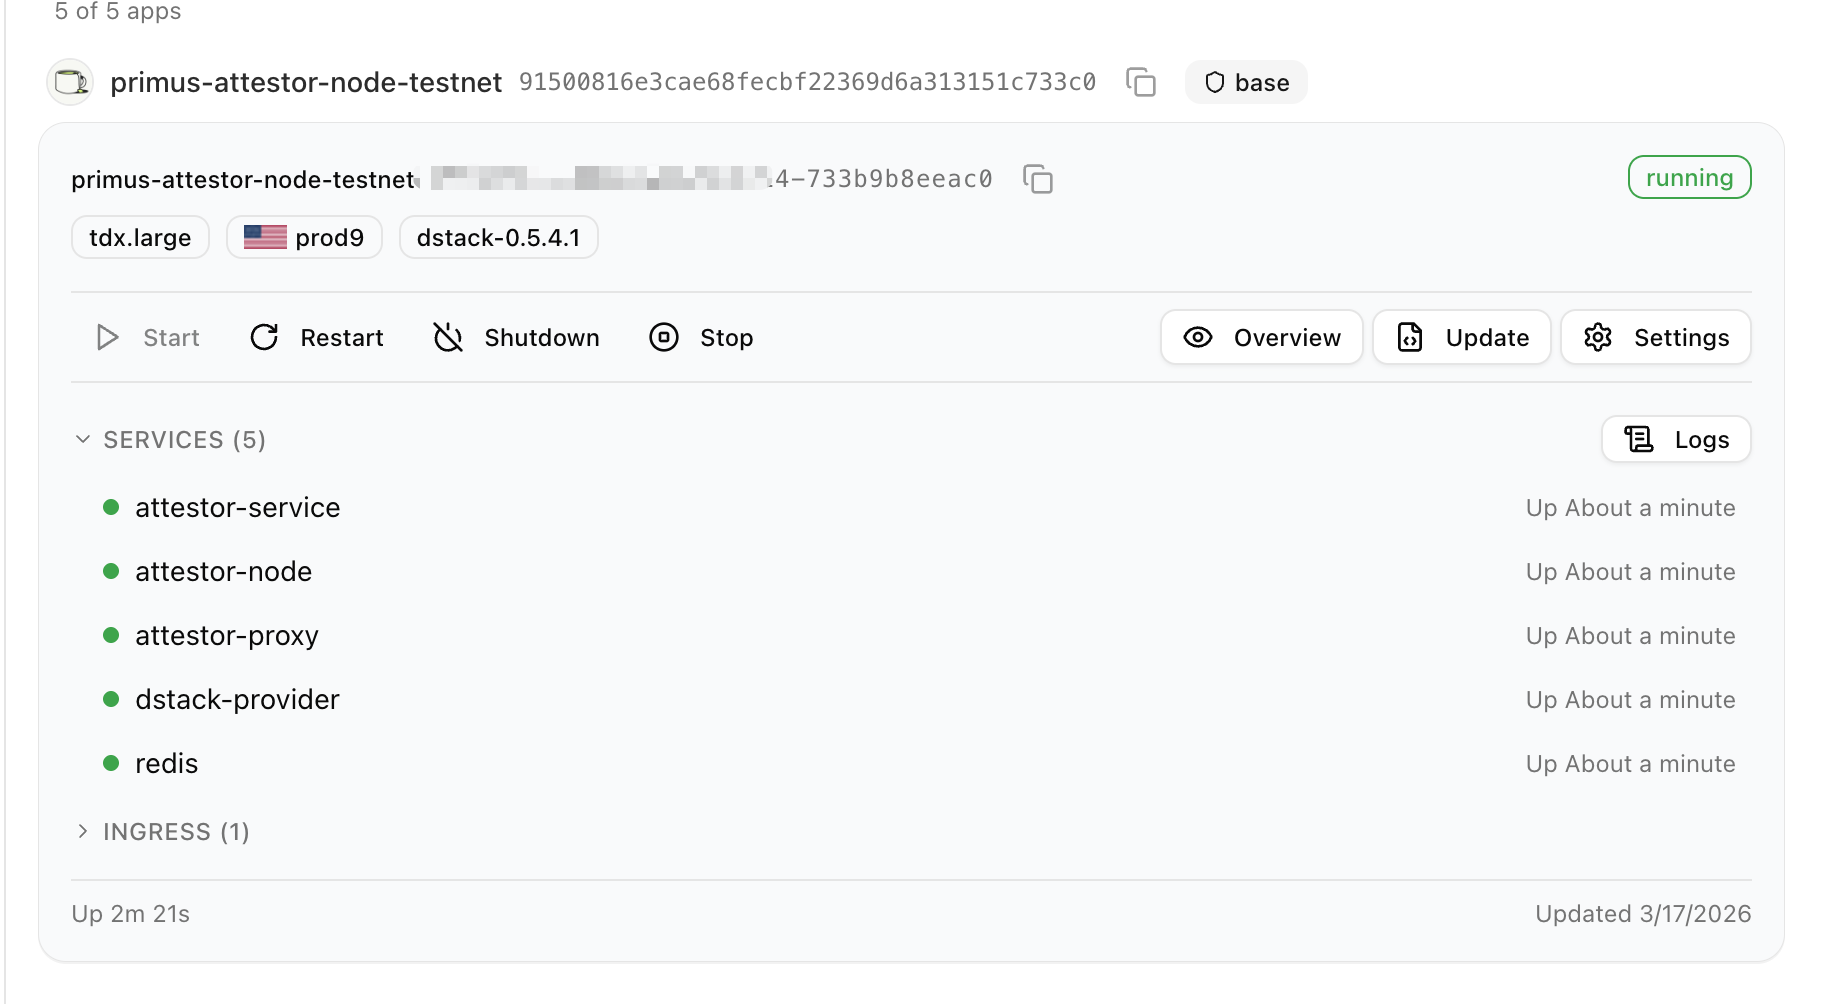Click the Restart circular arrow icon

point(264,338)
